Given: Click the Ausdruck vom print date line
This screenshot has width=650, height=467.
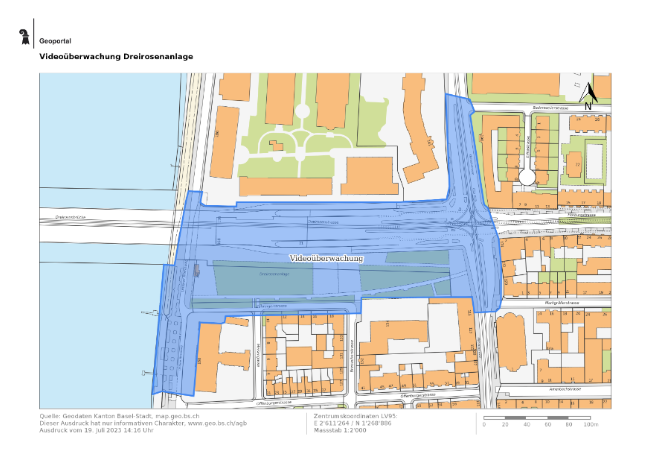Looking at the screenshot, I should tap(96, 430).
